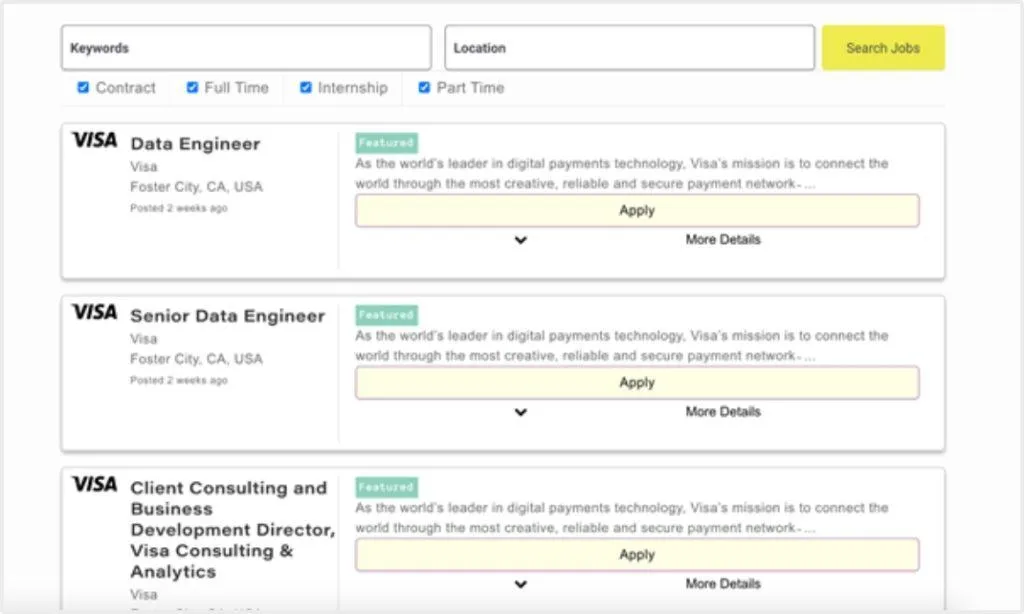Open the Senior Data Engineer job title
The image size is (1024, 614).
(x=227, y=316)
